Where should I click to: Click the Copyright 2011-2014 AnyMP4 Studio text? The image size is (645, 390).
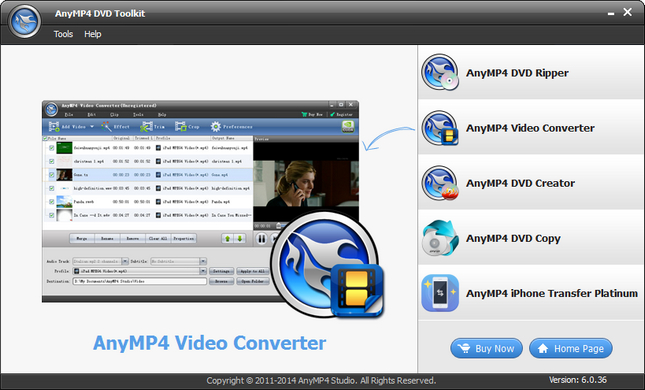pyautogui.click(x=321, y=381)
